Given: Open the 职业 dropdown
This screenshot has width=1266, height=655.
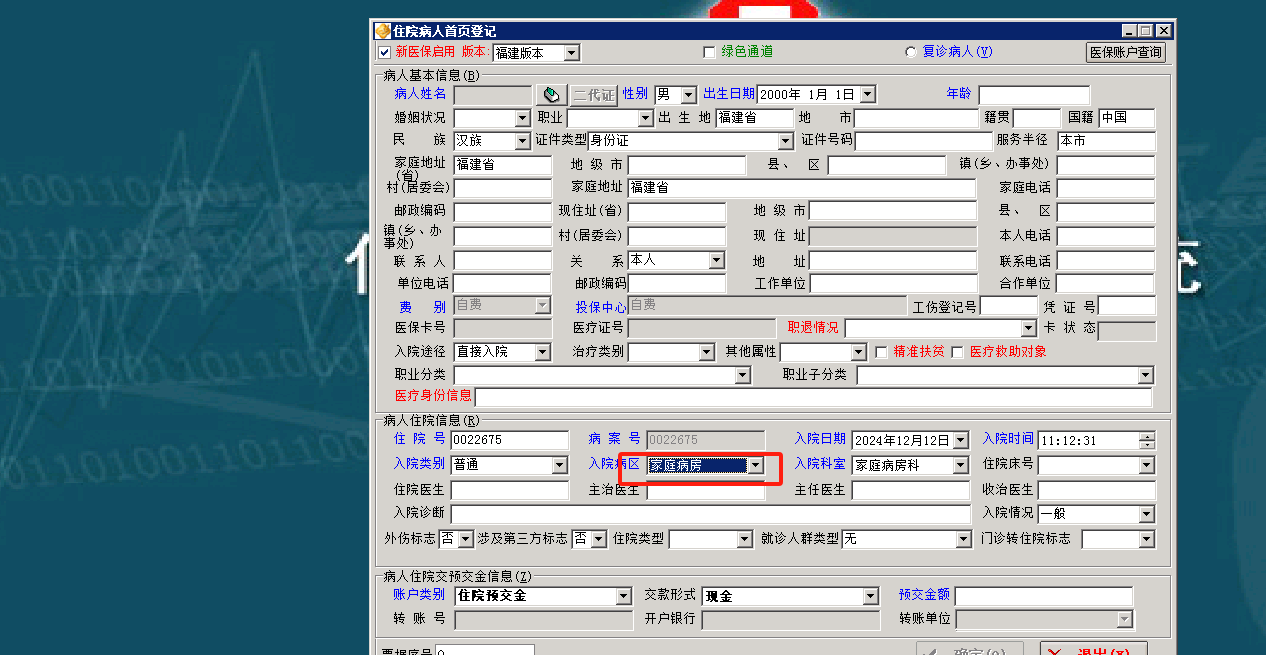Looking at the screenshot, I should tap(645, 118).
